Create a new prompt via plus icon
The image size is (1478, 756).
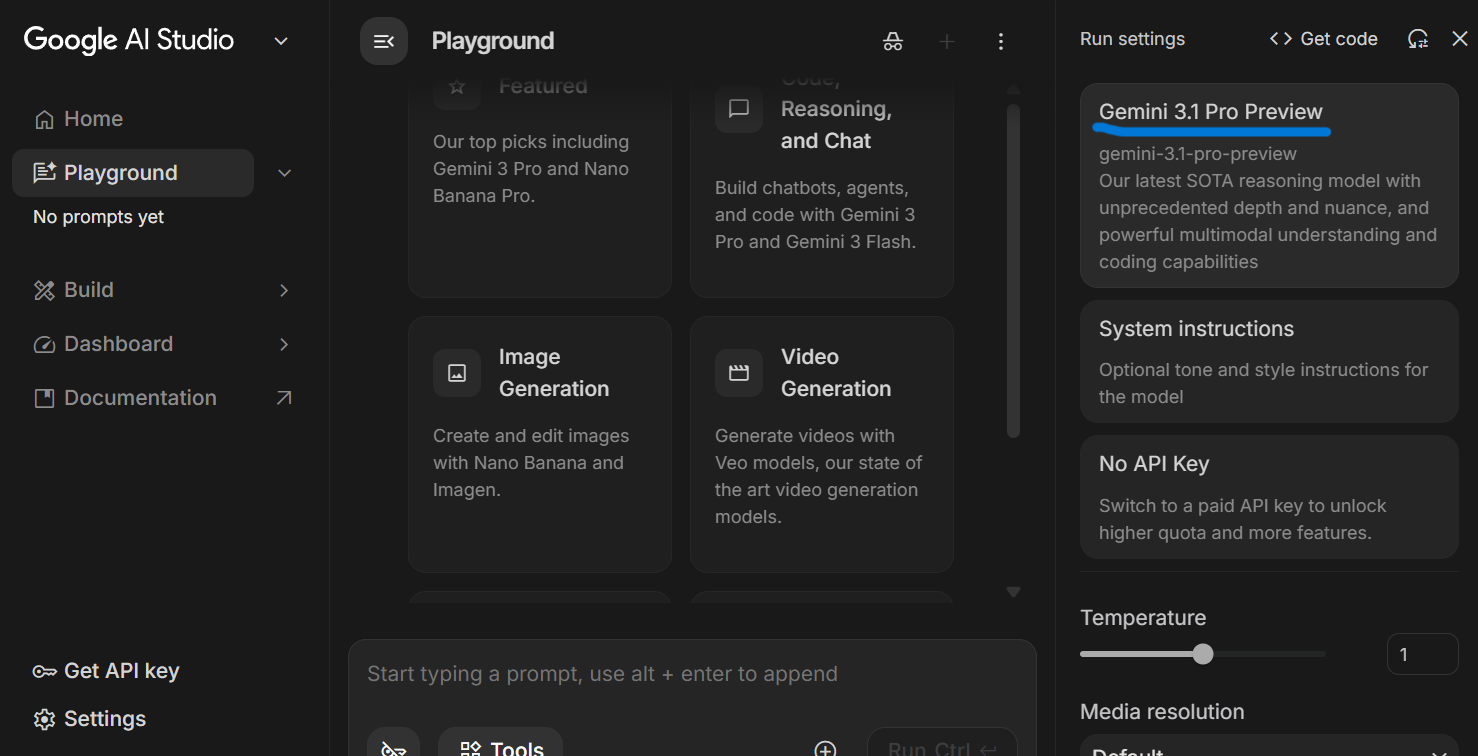pyautogui.click(x=946, y=41)
